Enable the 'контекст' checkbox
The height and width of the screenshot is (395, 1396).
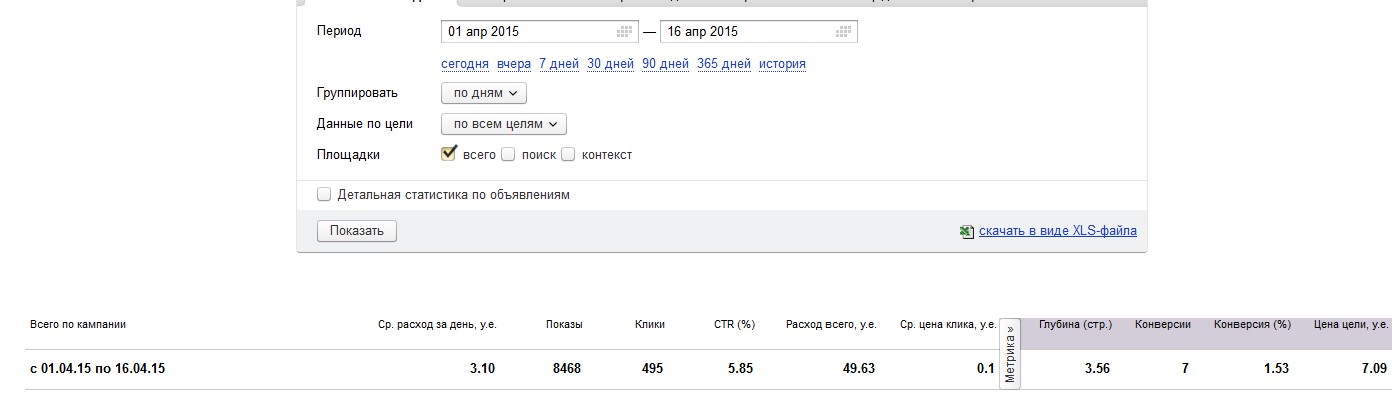click(568, 155)
